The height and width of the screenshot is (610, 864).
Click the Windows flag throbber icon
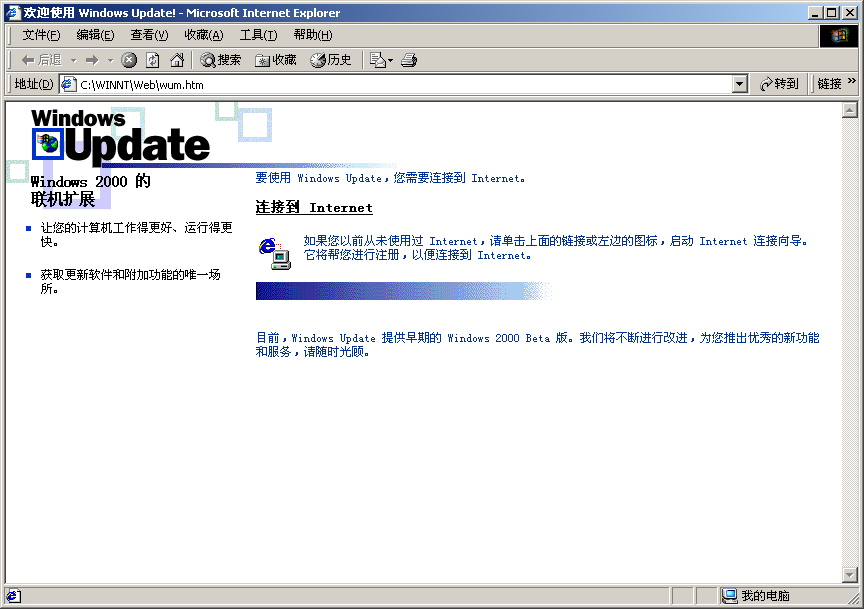pos(838,36)
